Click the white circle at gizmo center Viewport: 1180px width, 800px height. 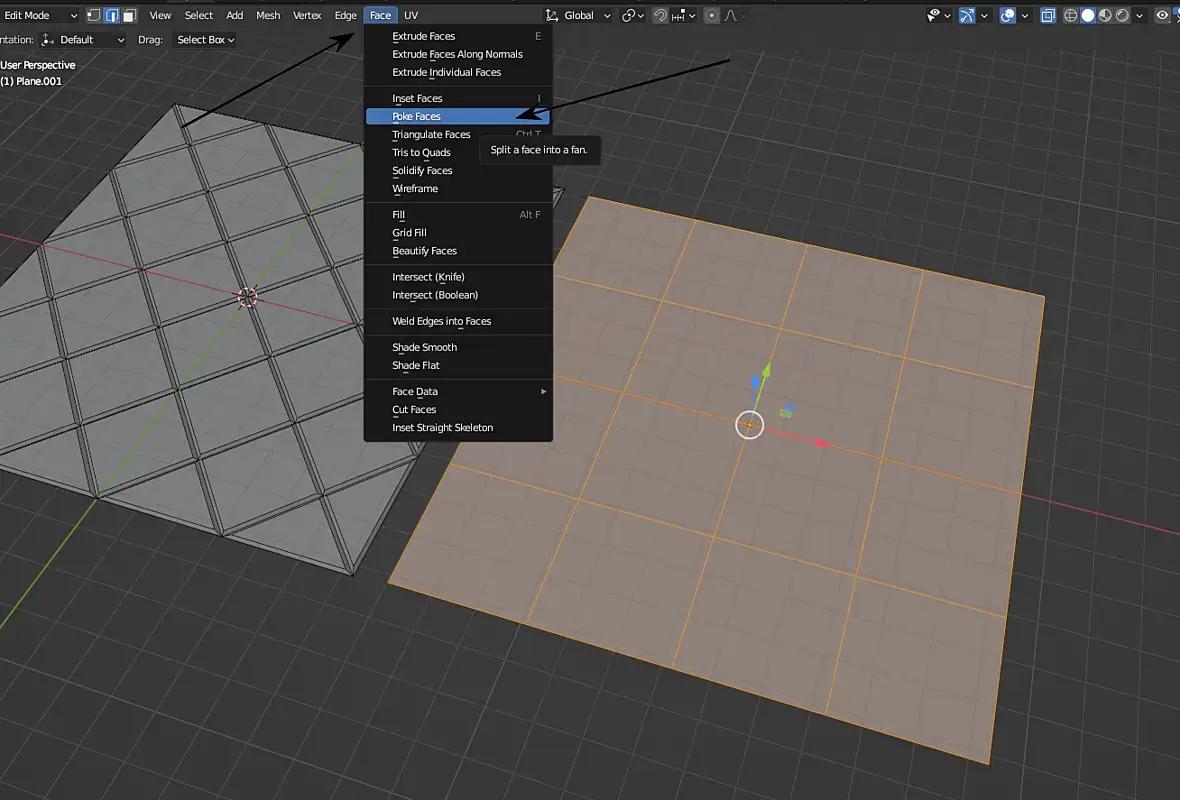point(750,425)
